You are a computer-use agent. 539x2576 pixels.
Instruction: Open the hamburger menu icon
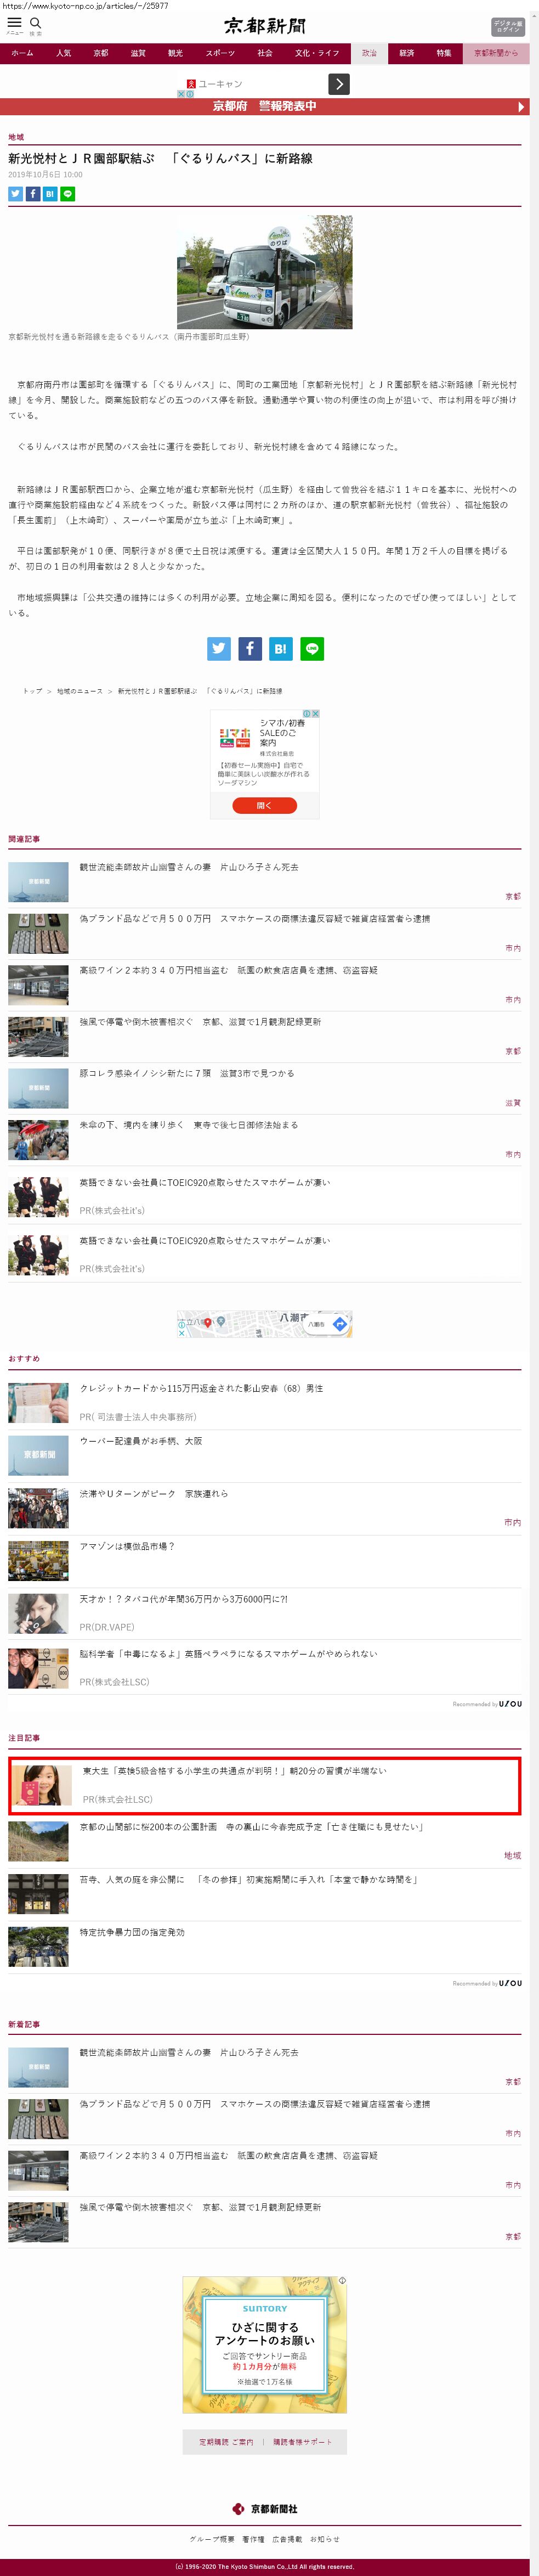pos(14,23)
